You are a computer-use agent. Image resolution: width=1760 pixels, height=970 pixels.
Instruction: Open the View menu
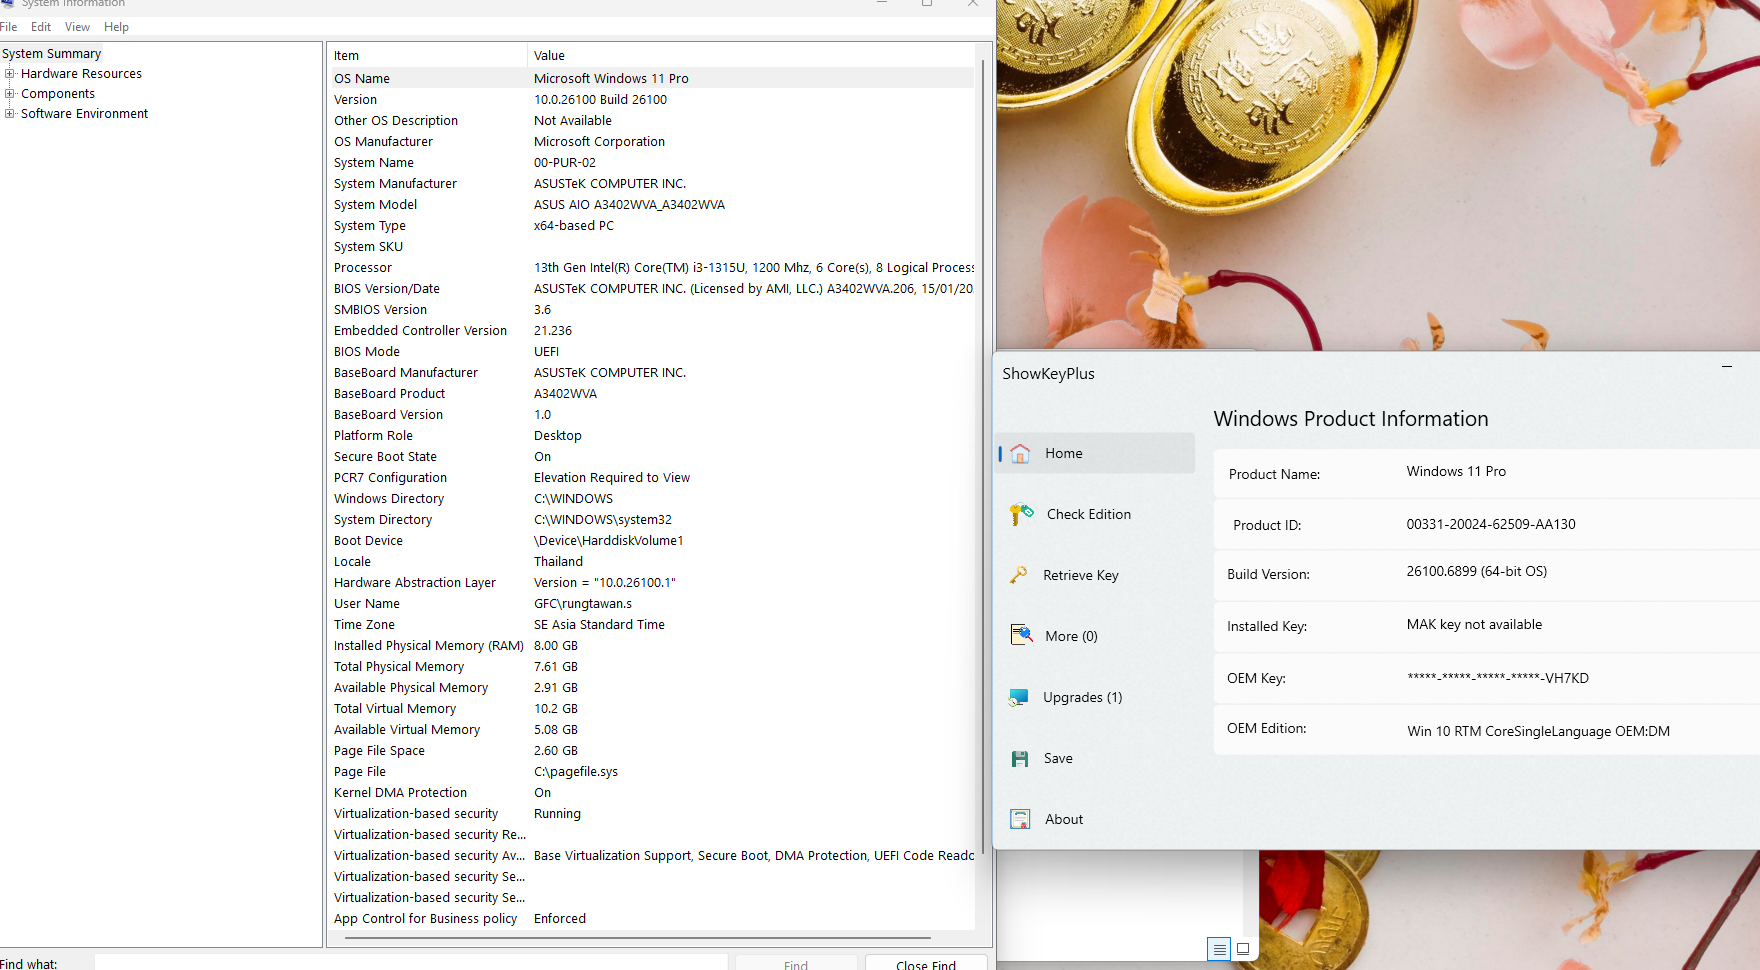point(77,27)
